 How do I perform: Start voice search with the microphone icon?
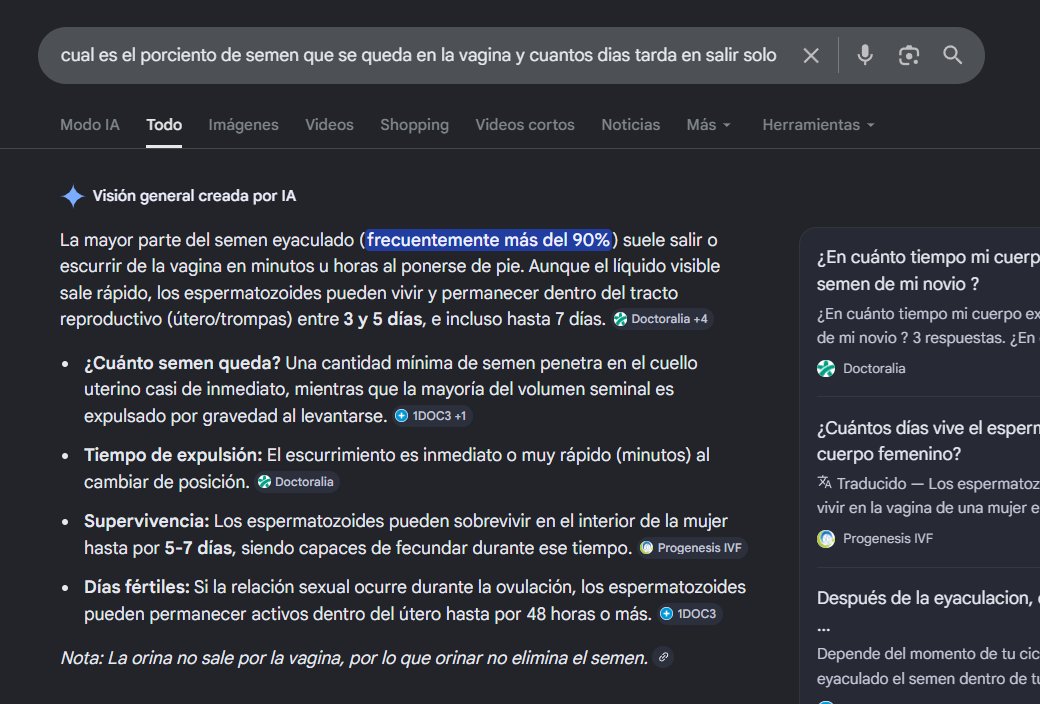click(x=865, y=55)
